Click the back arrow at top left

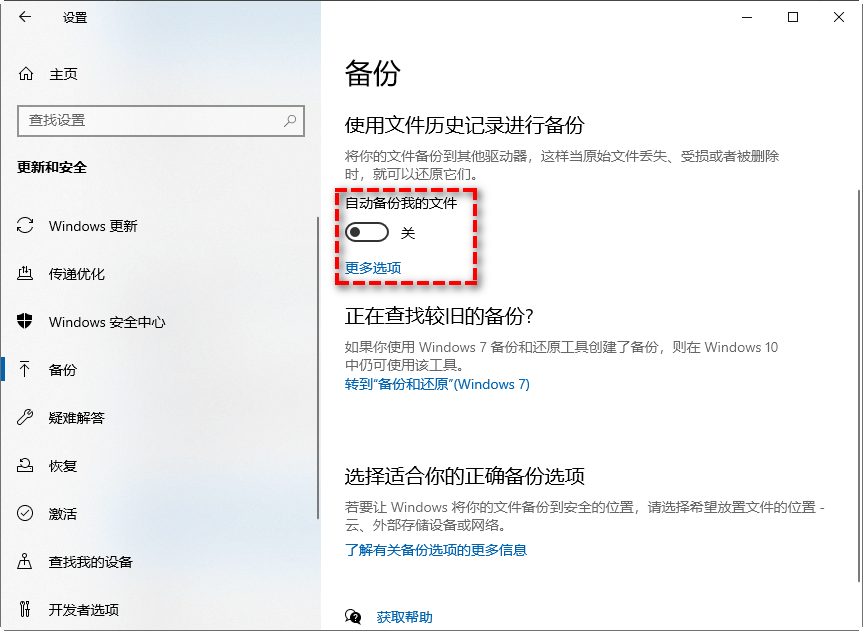click(24, 17)
